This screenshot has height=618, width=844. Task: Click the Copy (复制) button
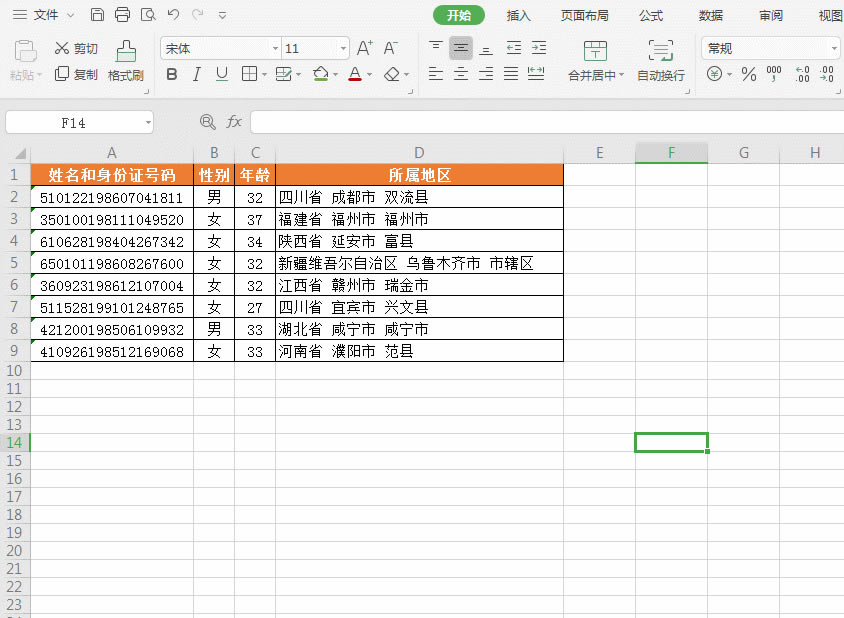76,74
